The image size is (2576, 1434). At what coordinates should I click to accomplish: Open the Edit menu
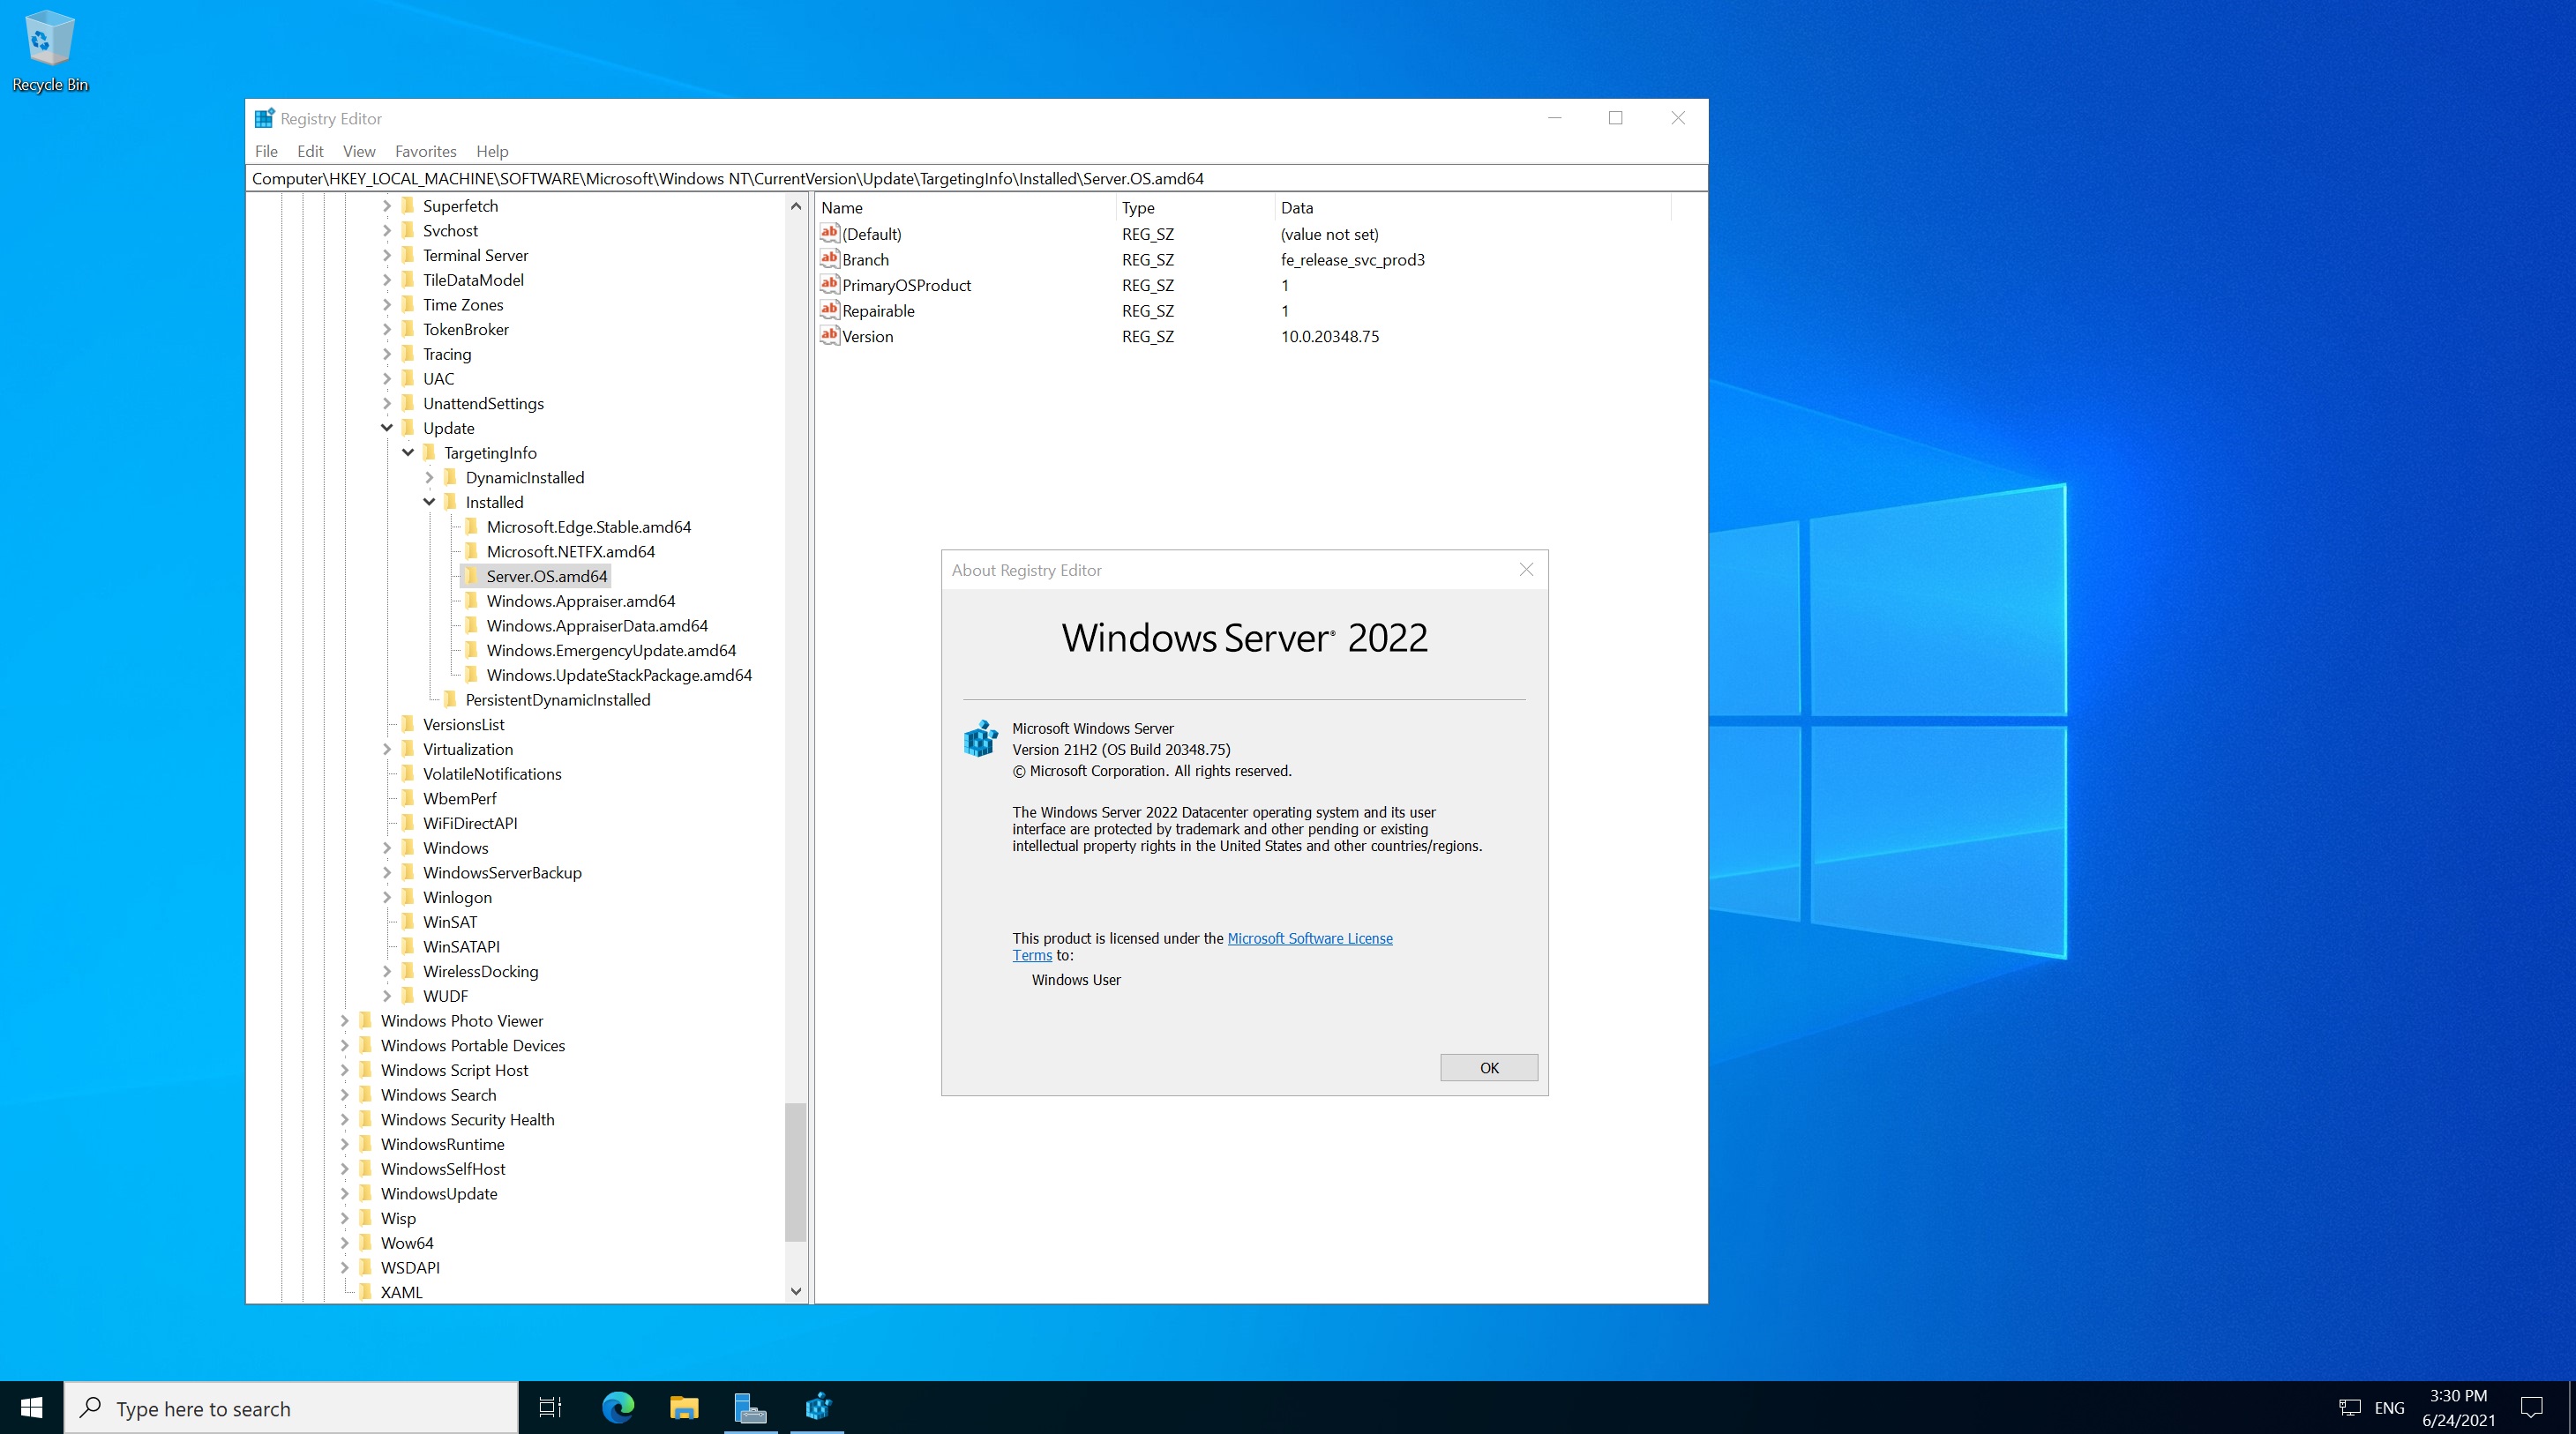pyautogui.click(x=310, y=151)
